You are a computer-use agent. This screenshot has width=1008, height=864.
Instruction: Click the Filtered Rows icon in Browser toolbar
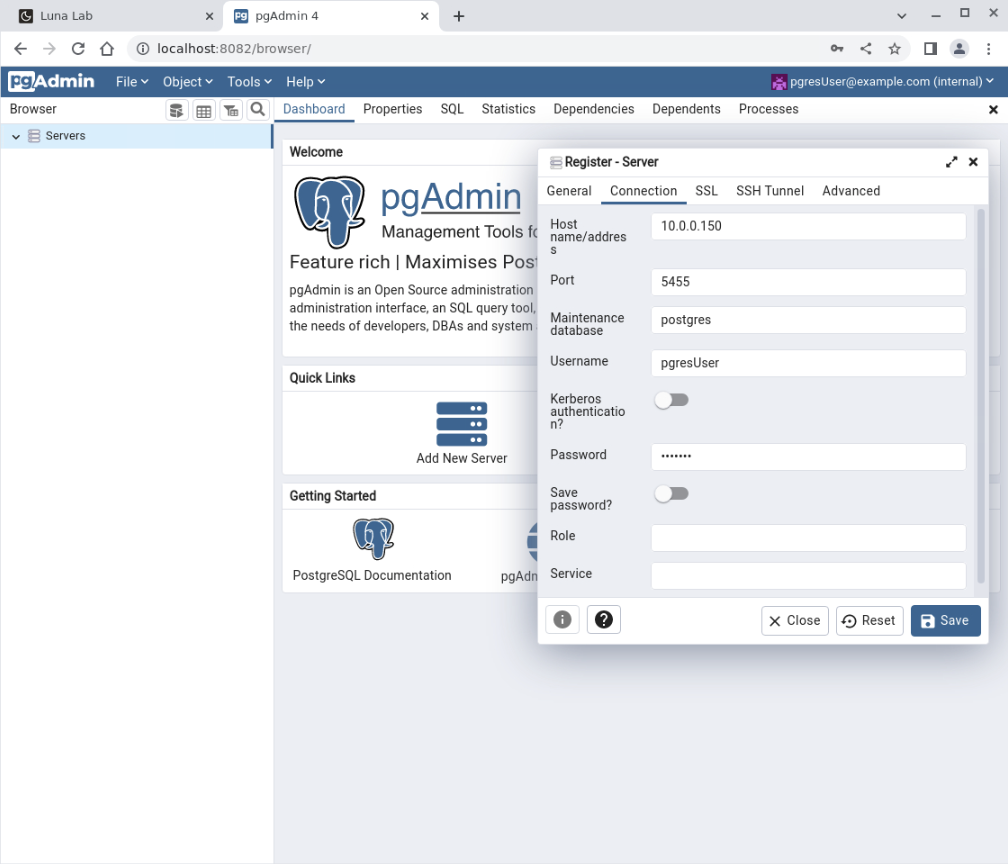[231, 111]
